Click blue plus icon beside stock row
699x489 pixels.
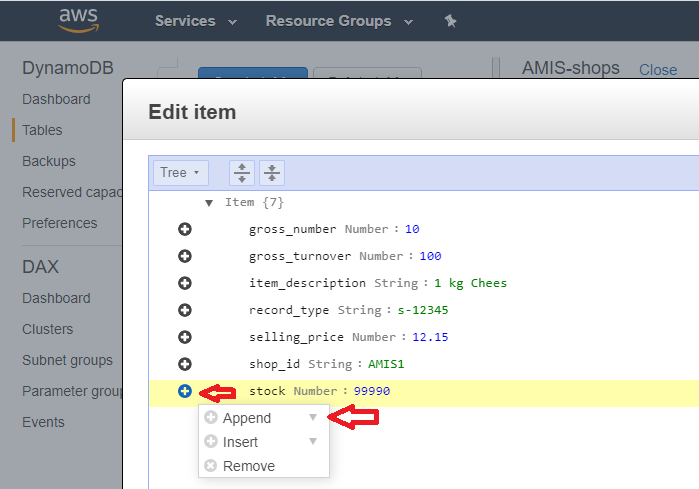[184, 391]
